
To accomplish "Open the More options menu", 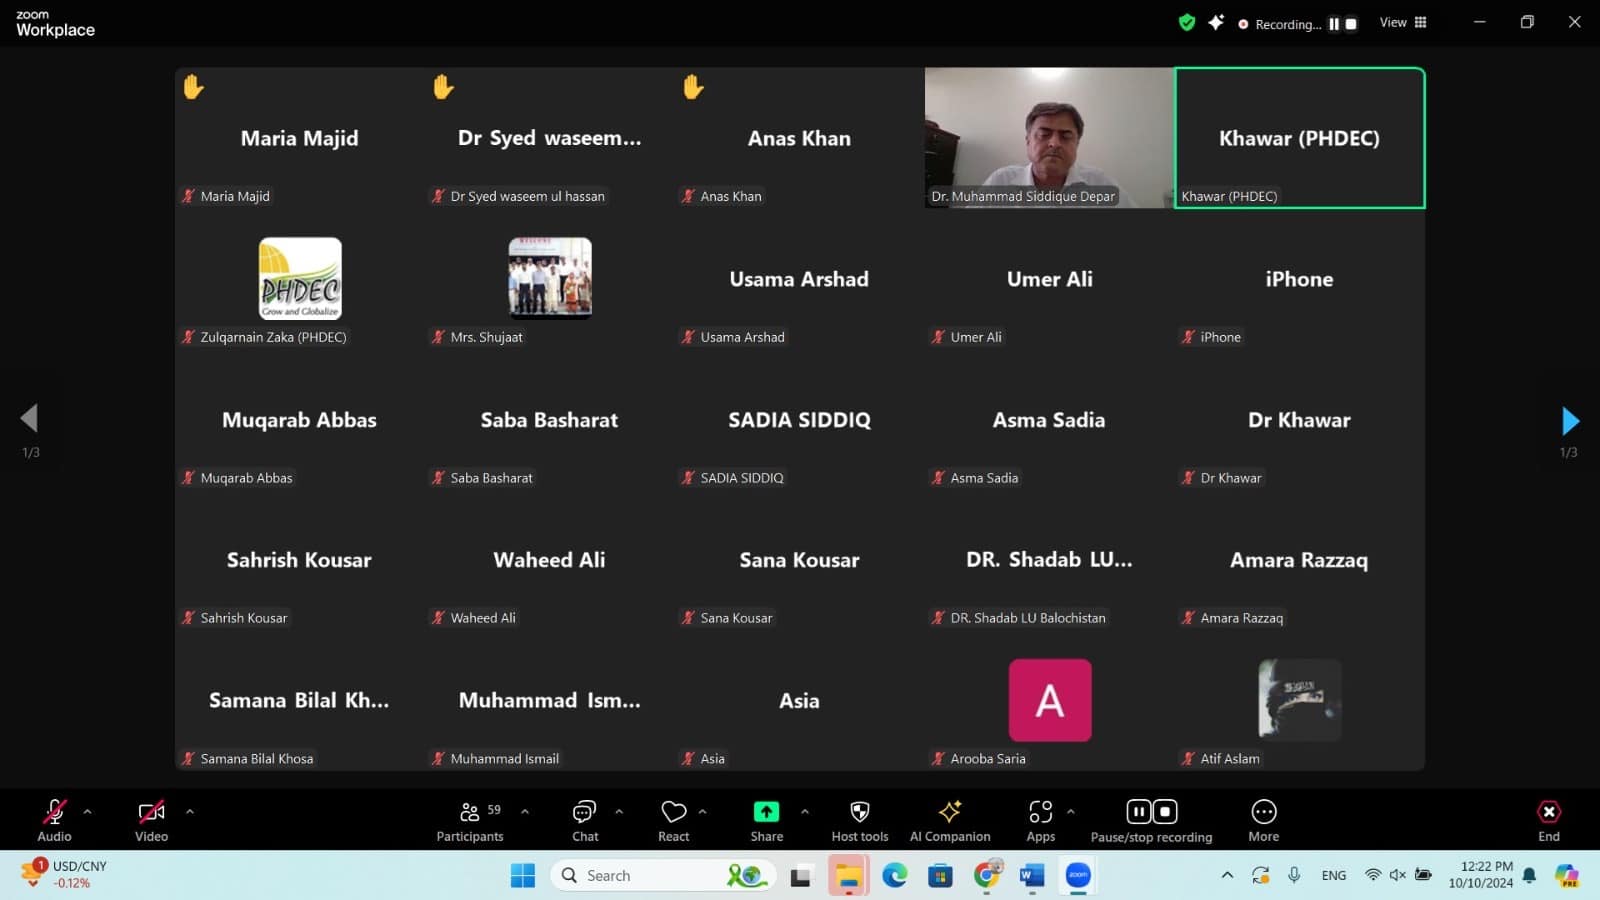I will (1263, 820).
